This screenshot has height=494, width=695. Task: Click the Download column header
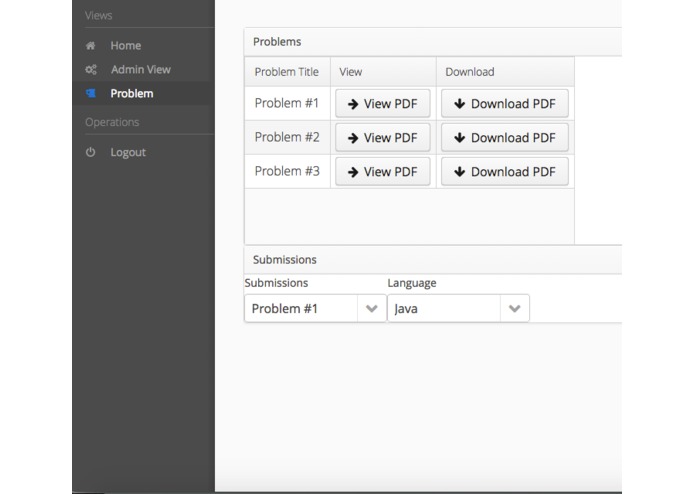(505, 72)
